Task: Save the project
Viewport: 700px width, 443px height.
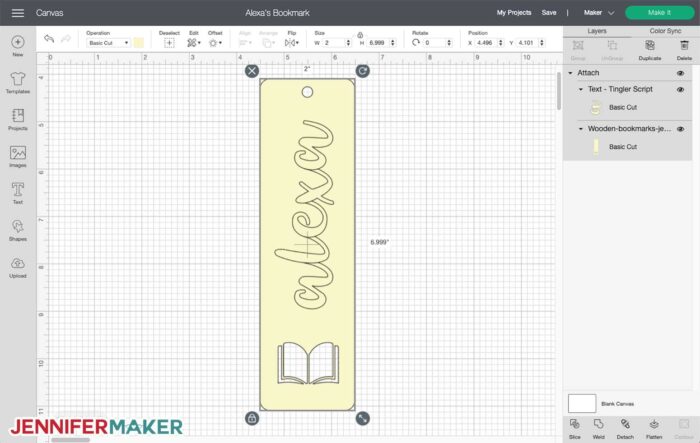Action: [x=549, y=13]
